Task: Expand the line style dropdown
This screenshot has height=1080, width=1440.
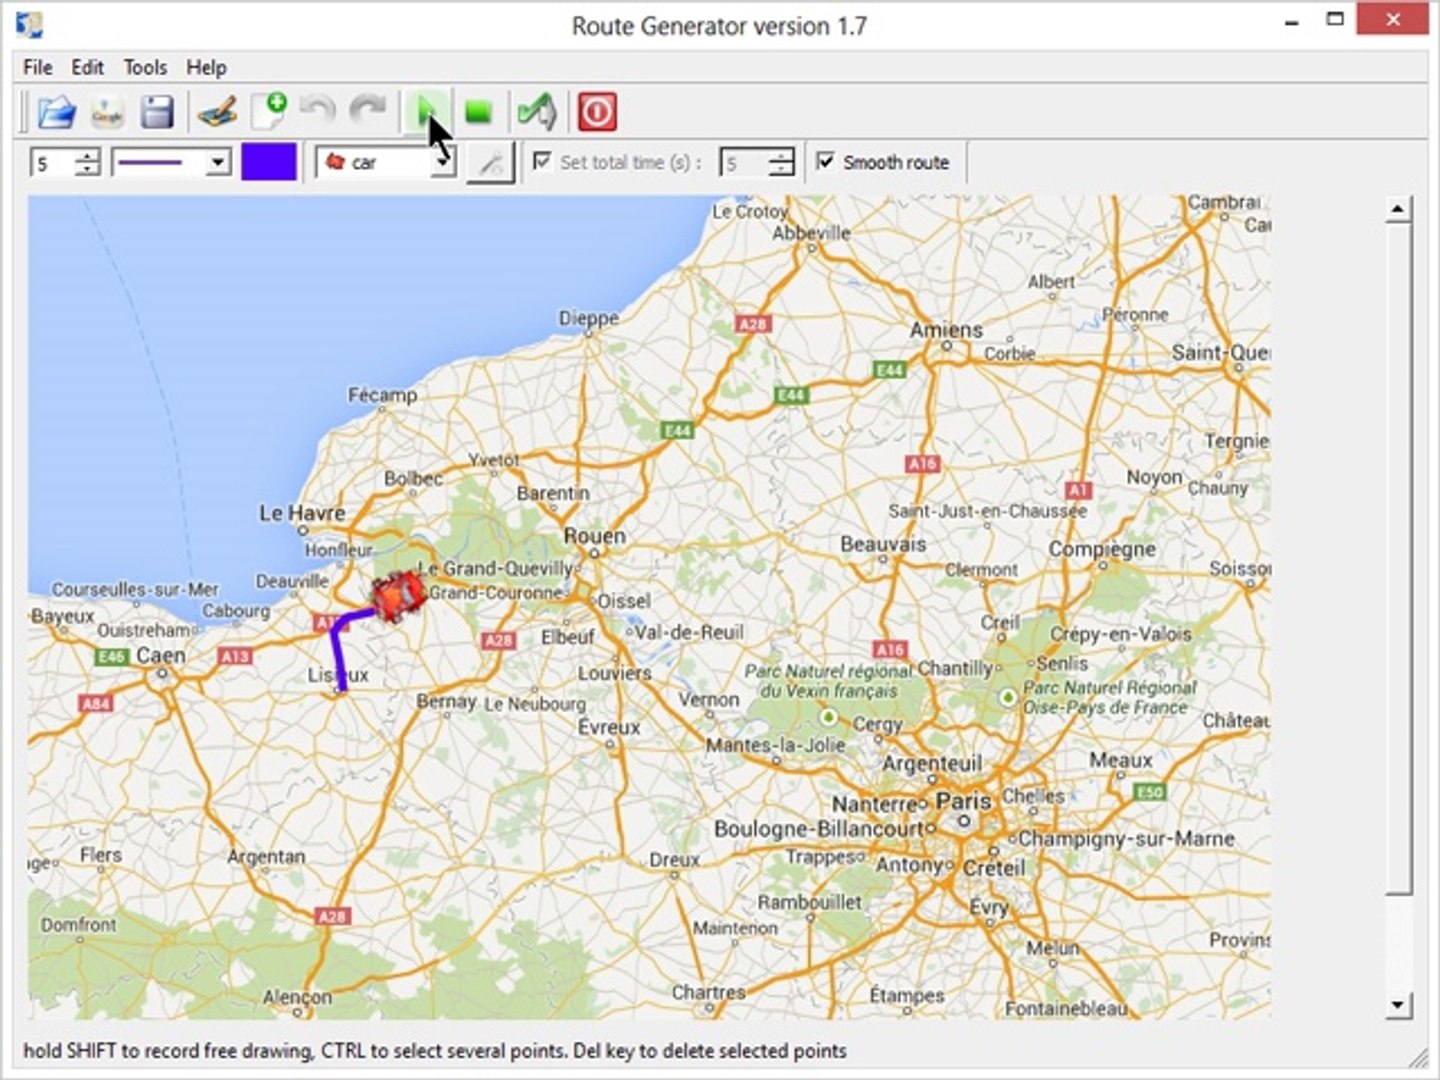Action: [x=217, y=163]
